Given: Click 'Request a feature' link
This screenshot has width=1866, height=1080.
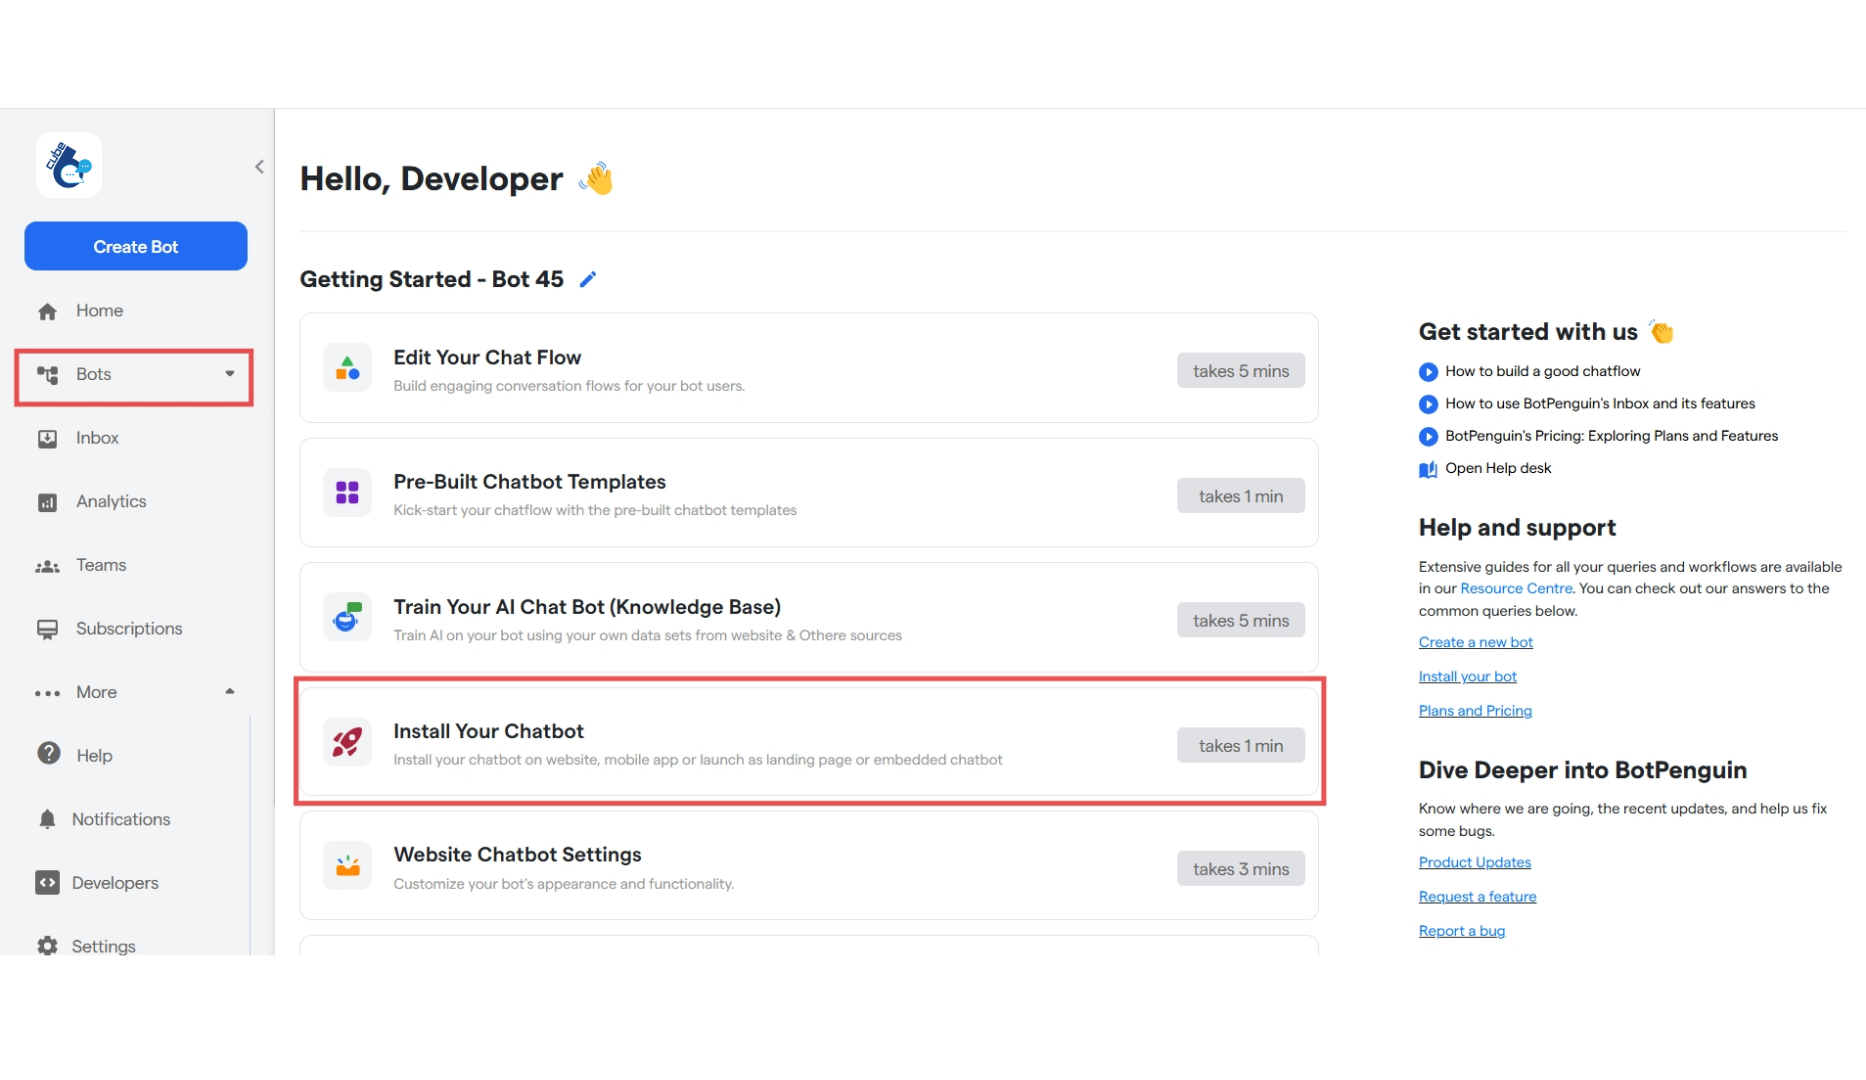Looking at the screenshot, I should pyautogui.click(x=1477, y=896).
